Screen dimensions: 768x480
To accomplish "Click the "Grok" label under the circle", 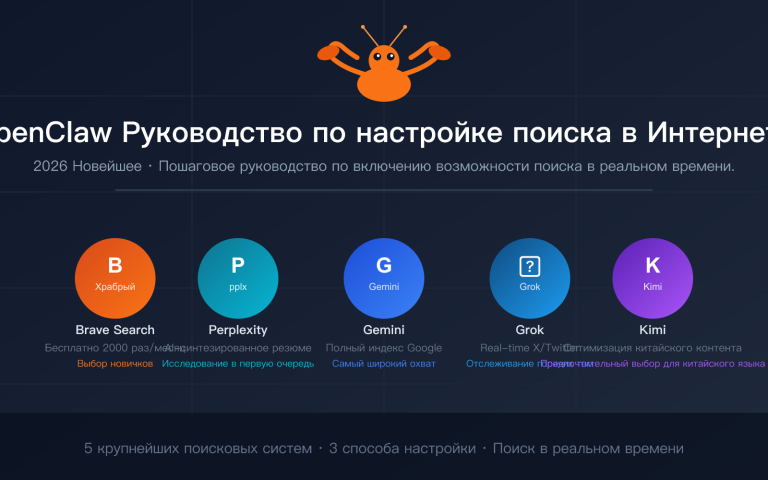I will click(530, 330).
